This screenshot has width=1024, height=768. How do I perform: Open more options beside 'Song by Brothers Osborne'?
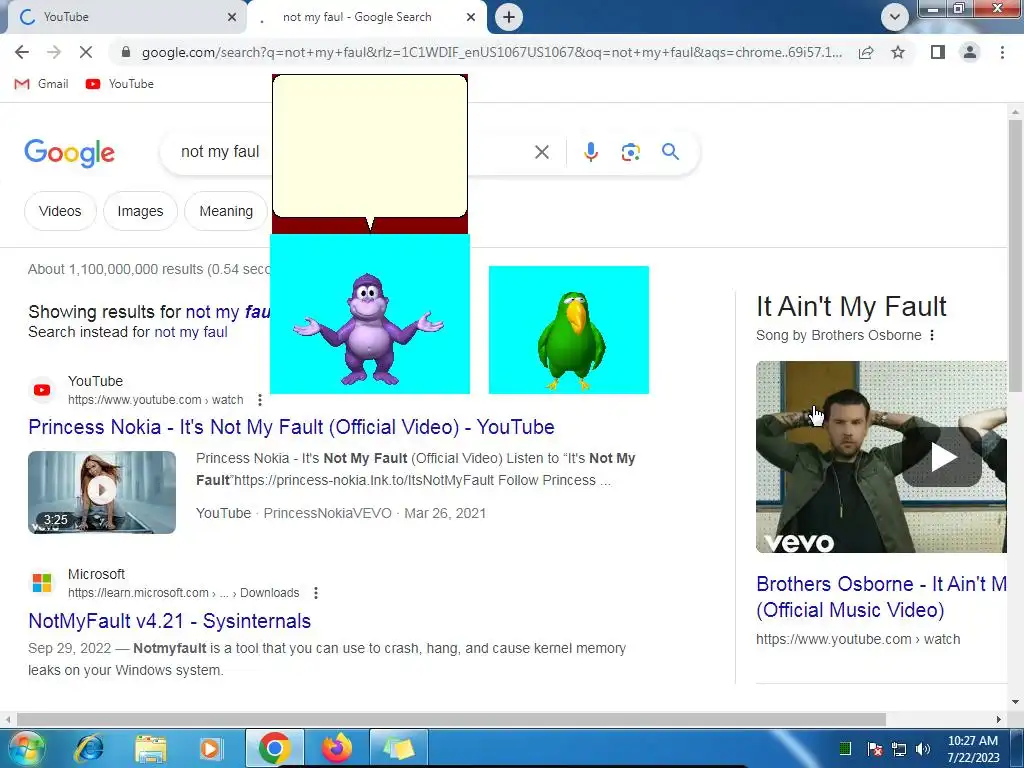coord(932,335)
